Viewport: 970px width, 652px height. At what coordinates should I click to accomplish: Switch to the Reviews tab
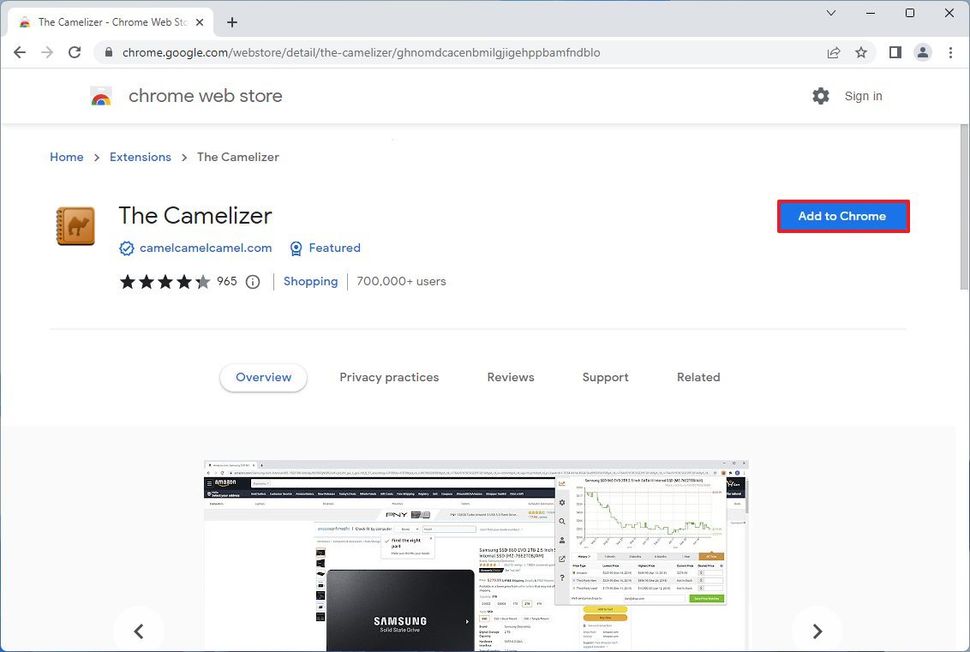pos(510,377)
